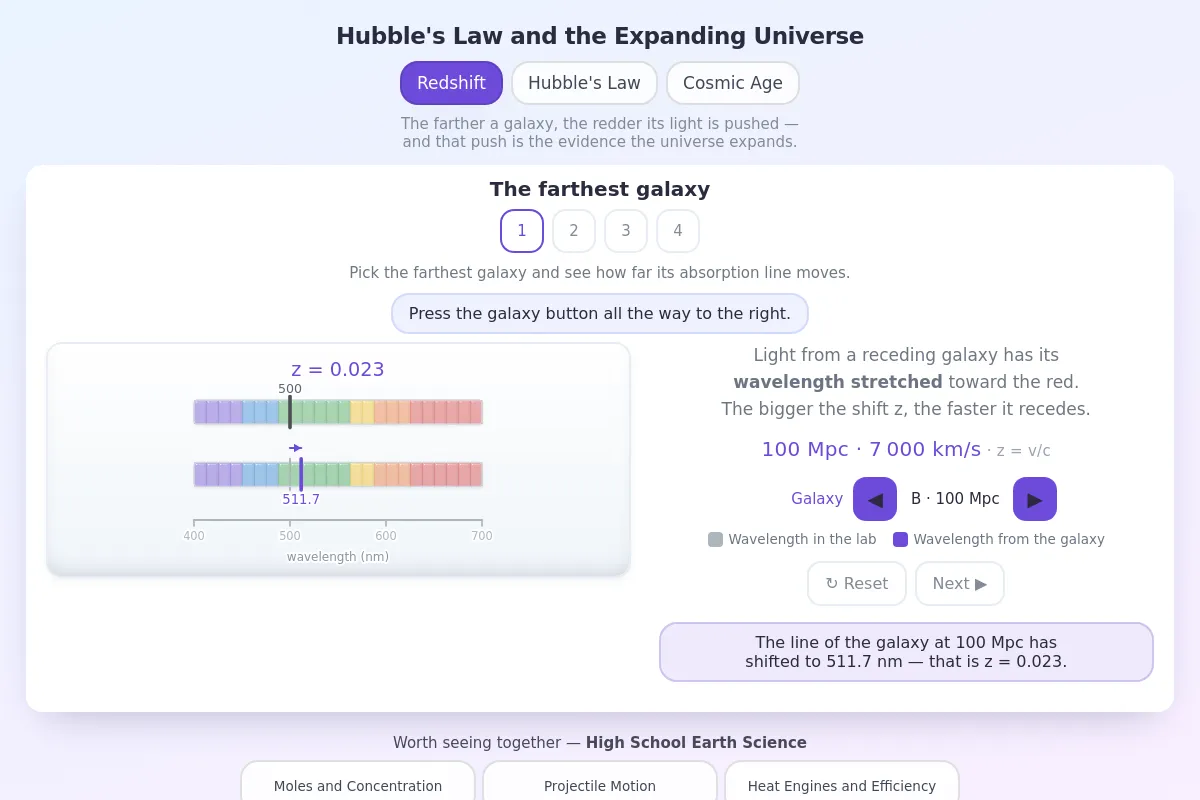This screenshot has height=800, width=1200.
Task: Click the small redshift arrow above the galaxy spectrum
Action: (295, 448)
